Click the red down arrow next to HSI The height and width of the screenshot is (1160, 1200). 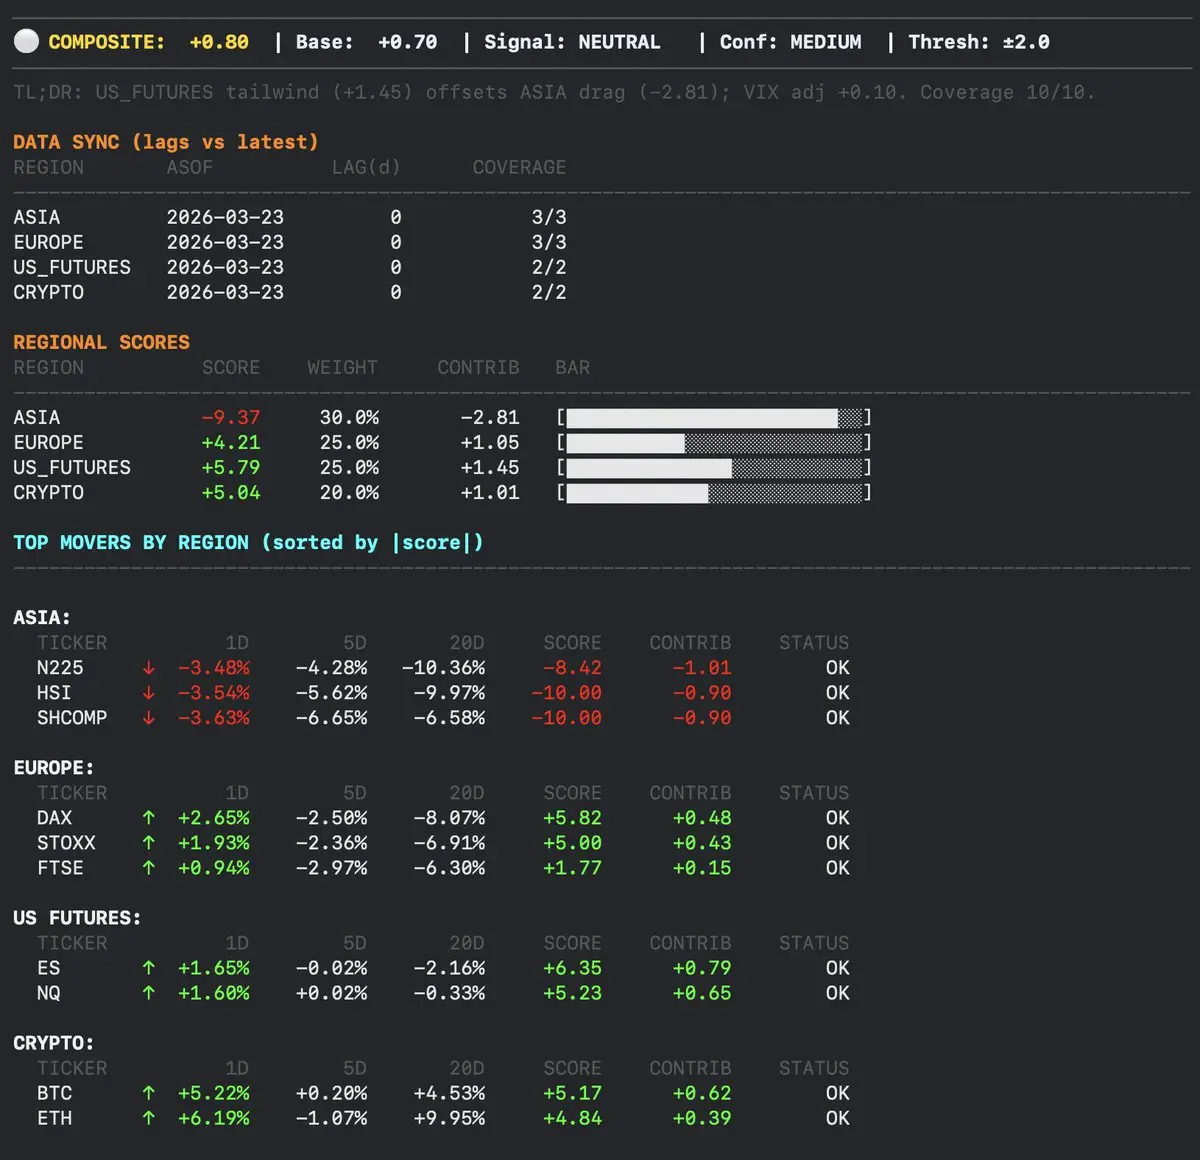tap(149, 693)
